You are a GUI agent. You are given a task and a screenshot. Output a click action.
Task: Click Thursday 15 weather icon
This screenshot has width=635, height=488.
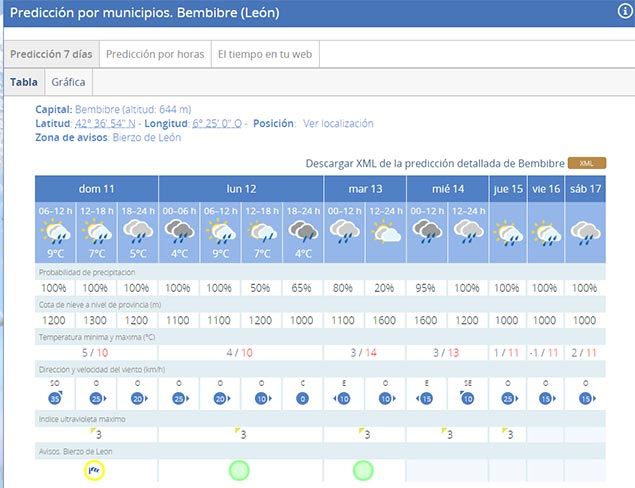point(508,233)
